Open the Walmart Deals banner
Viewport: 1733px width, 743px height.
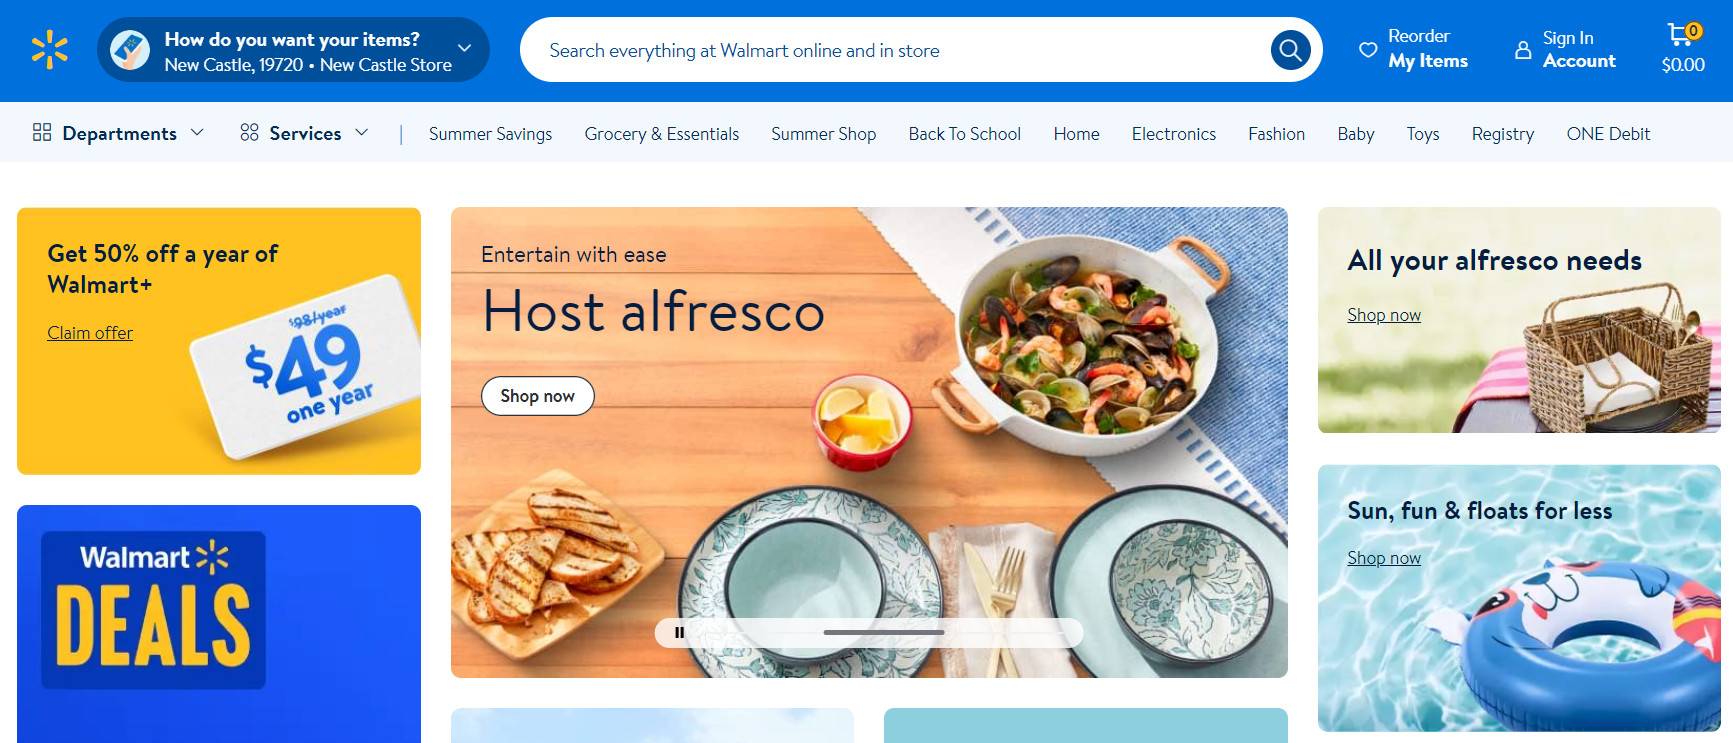(219, 624)
